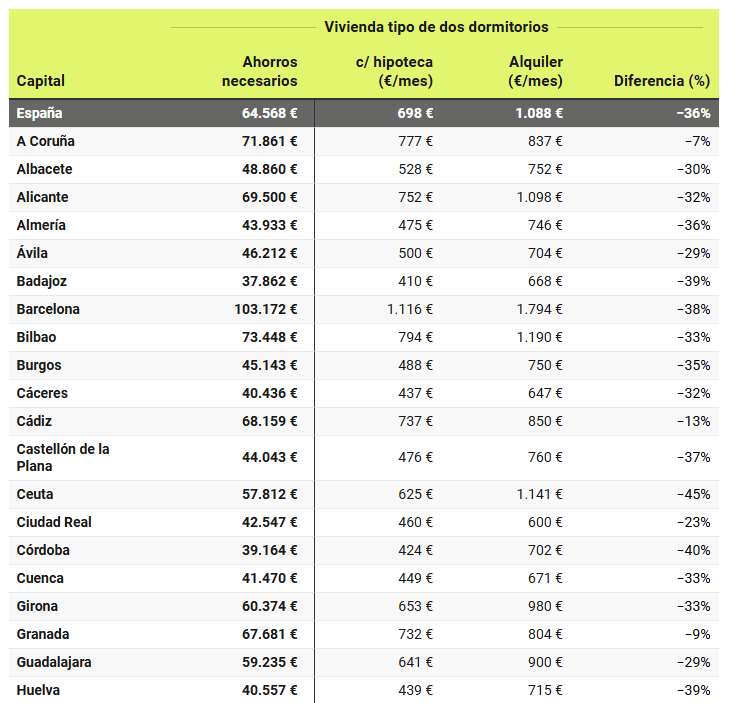
Task: Click Granada's difference value −9%
Action: pos(697,634)
